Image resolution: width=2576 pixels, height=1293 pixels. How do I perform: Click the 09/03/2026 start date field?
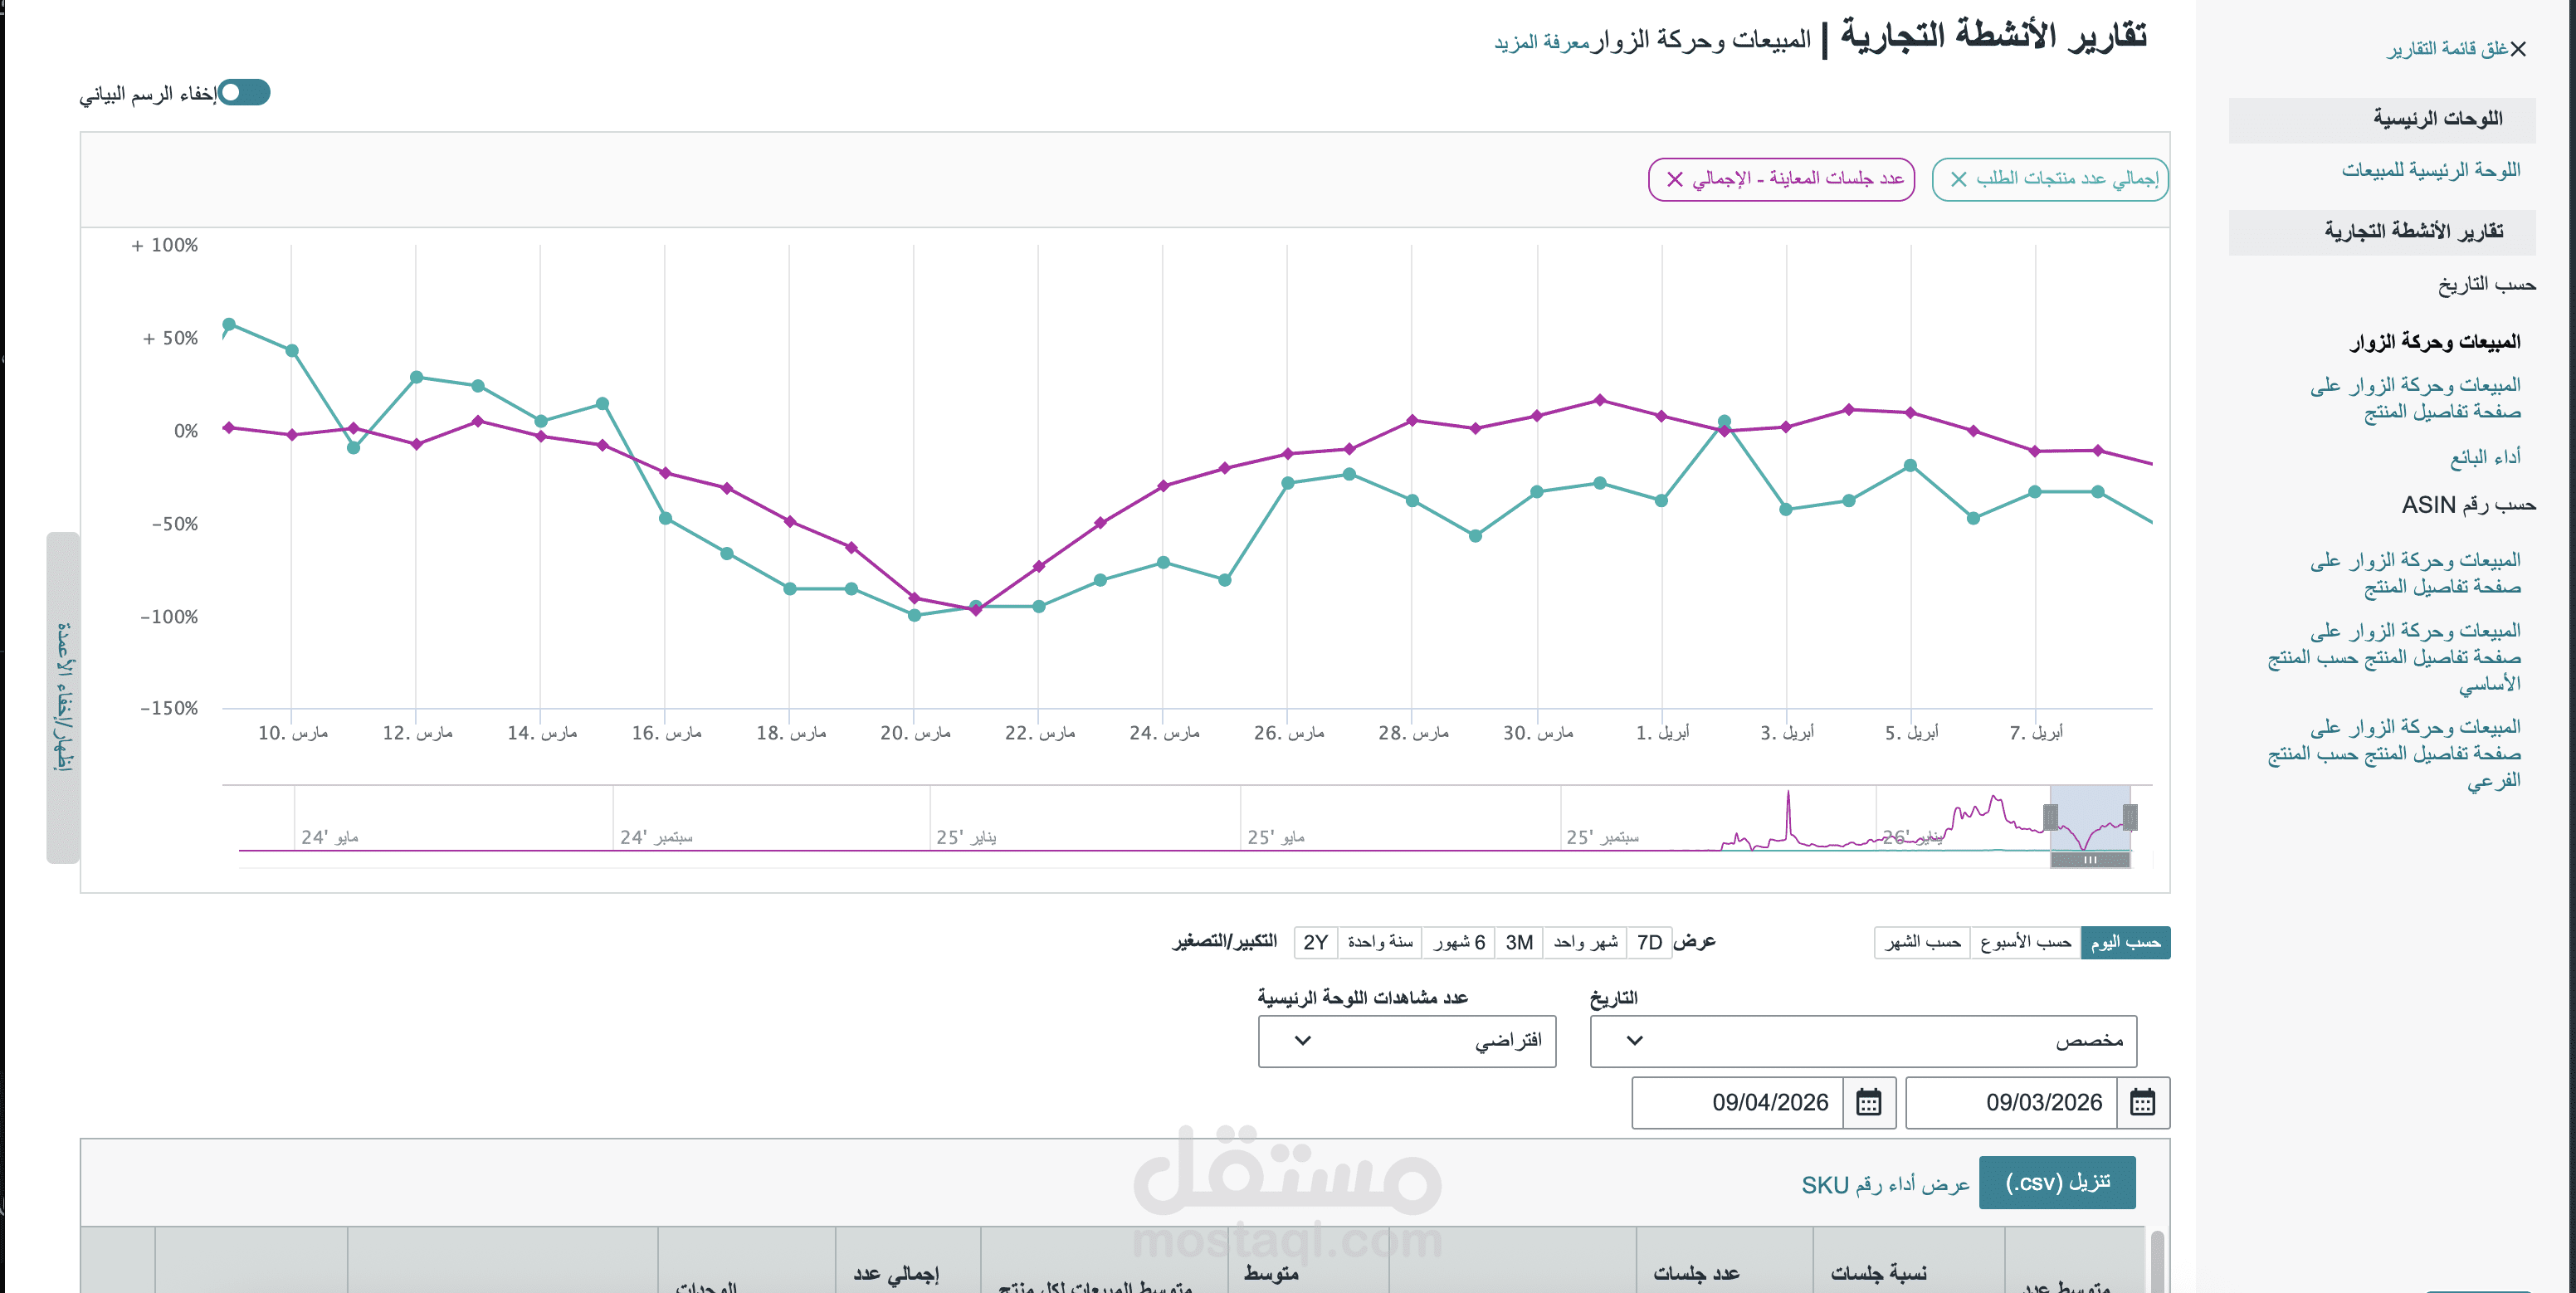click(2012, 1102)
